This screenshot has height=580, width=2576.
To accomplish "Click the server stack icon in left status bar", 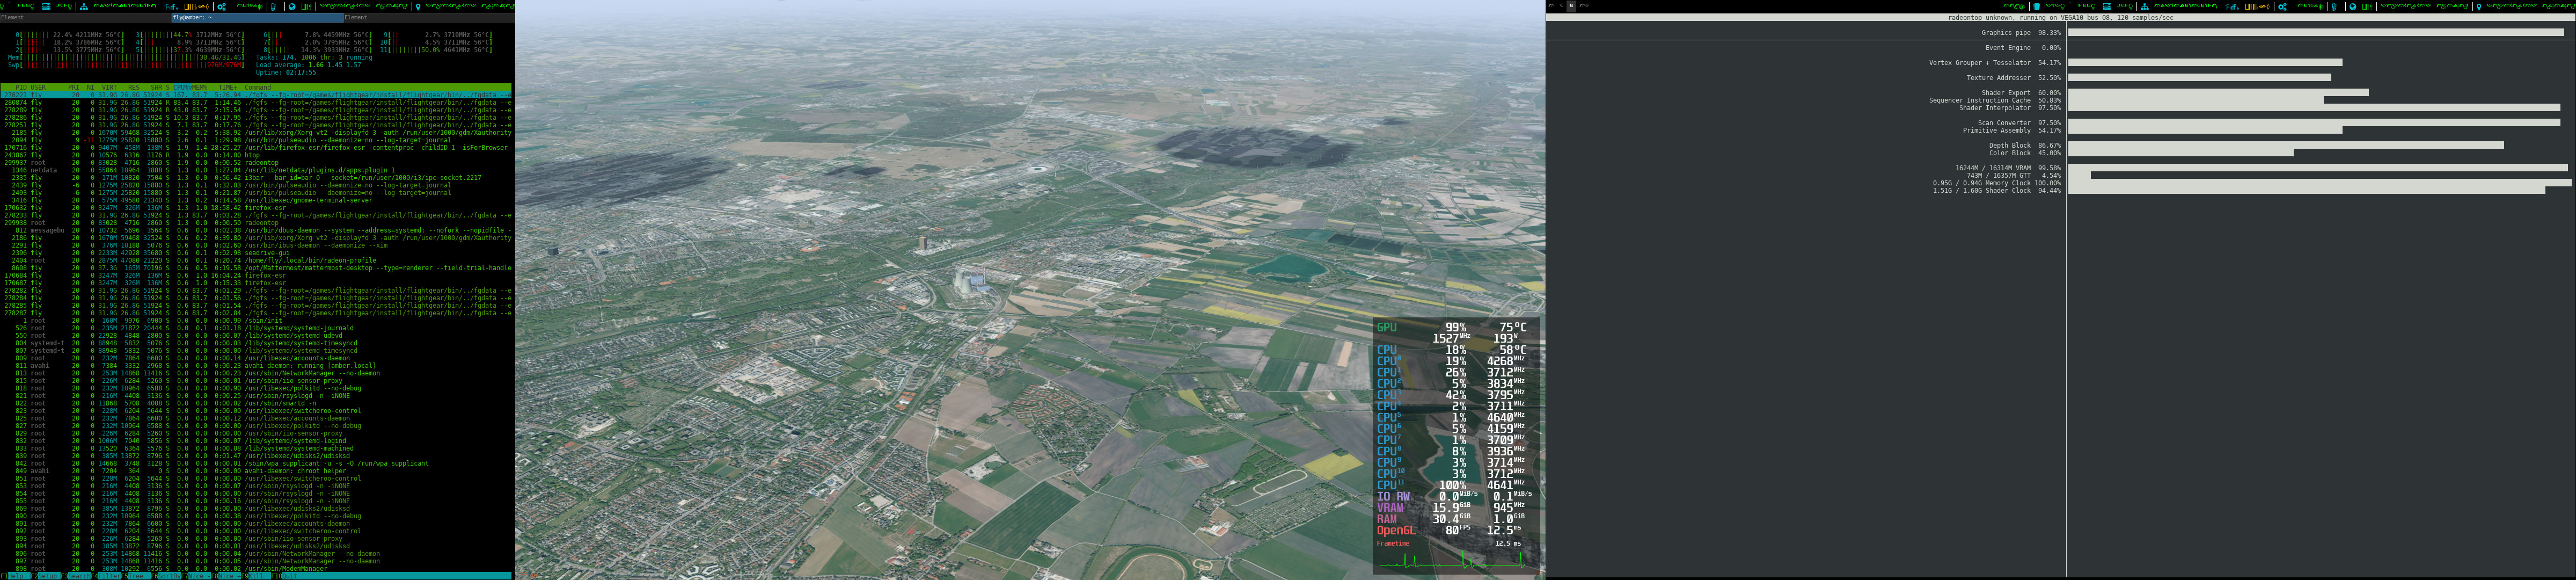I will [x=46, y=6].
